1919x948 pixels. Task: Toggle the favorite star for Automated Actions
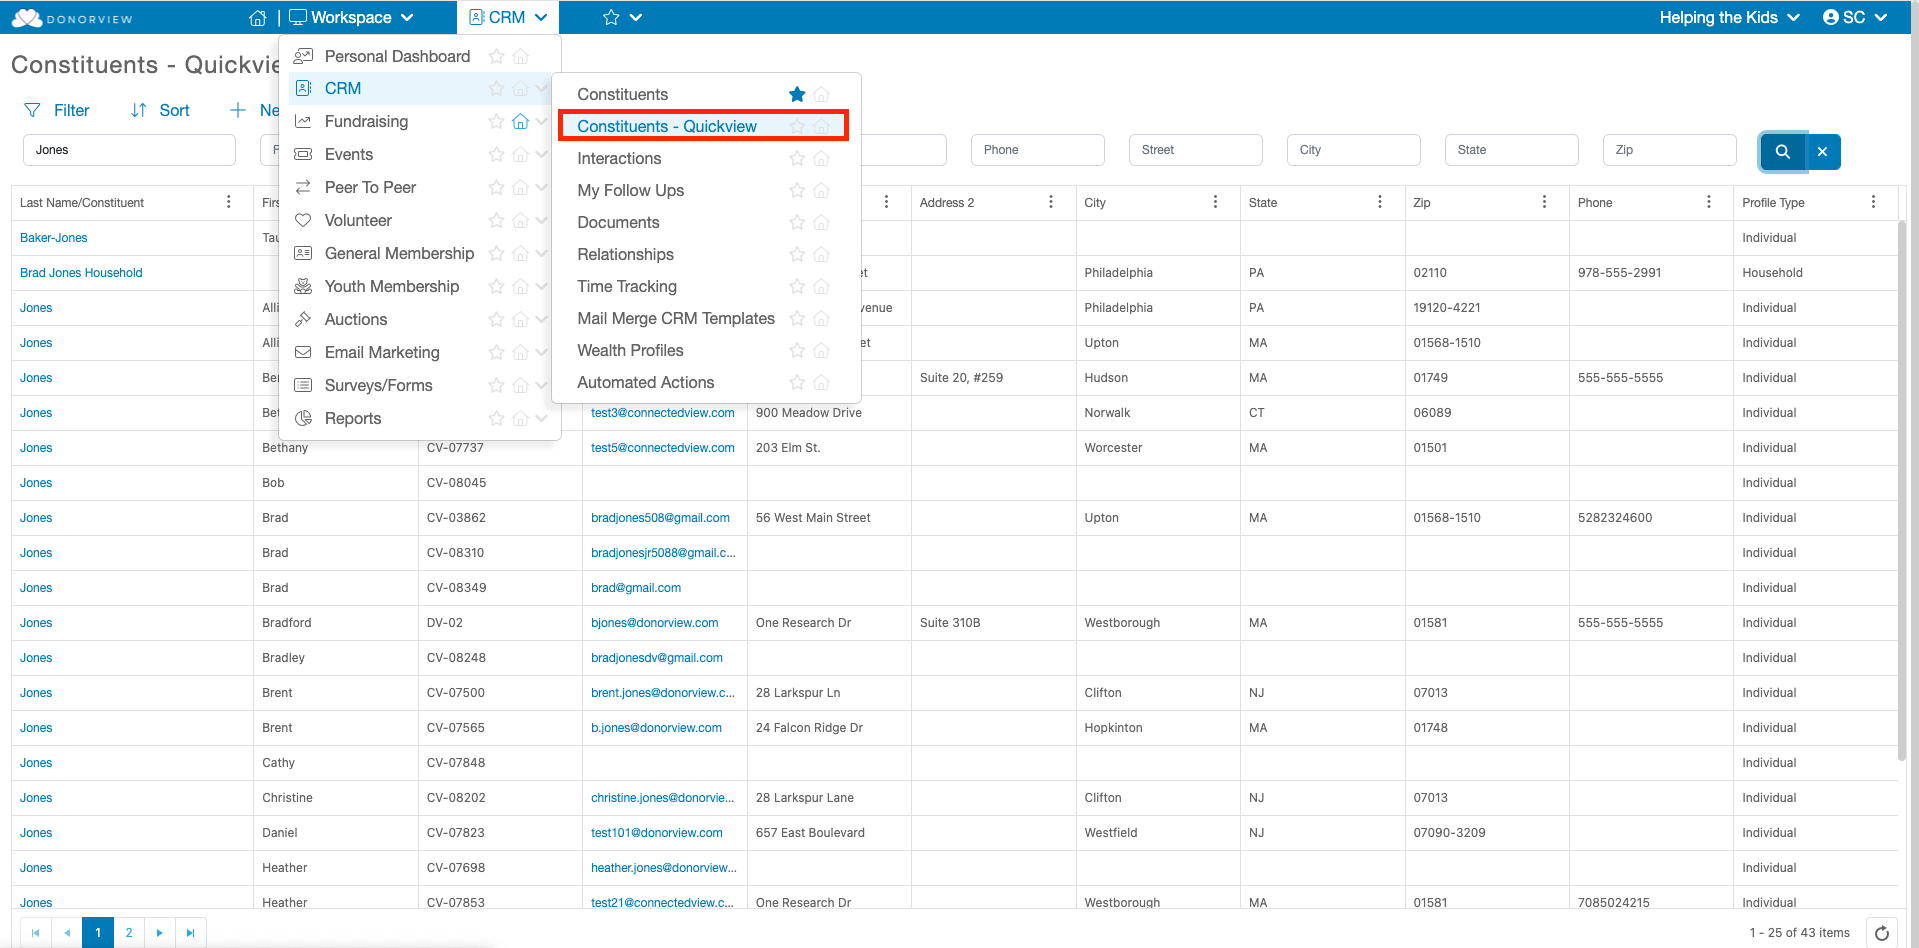797,383
